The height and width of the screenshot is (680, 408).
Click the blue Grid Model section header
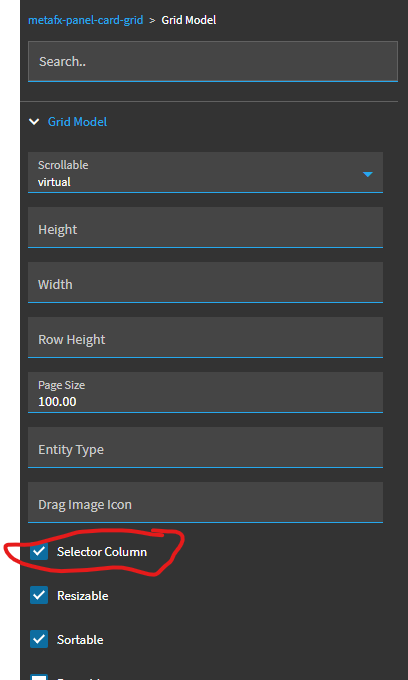tap(77, 122)
